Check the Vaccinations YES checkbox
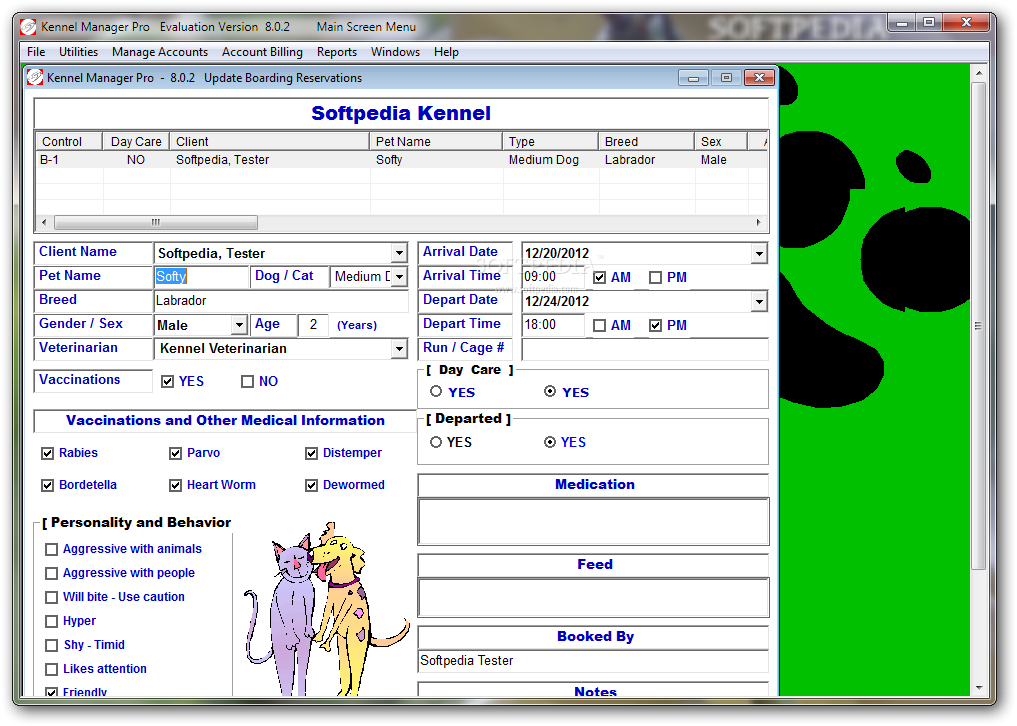This screenshot has width=1017, height=726. point(168,381)
